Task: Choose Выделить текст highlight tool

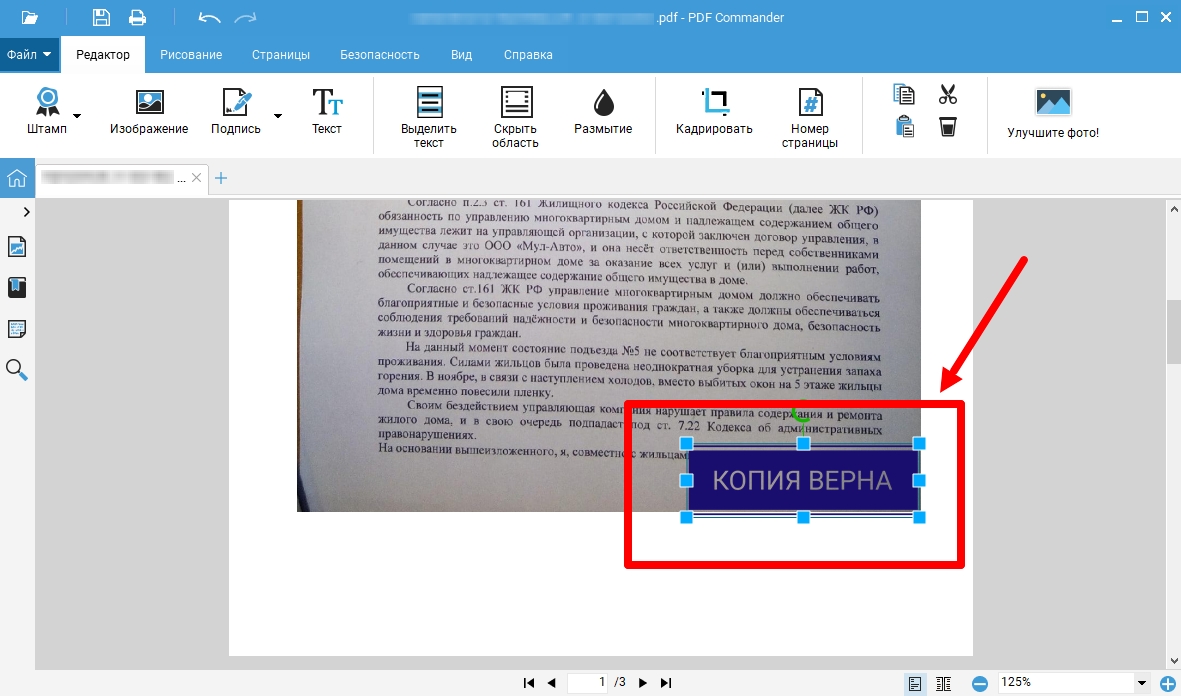Action: [x=428, y=115]
